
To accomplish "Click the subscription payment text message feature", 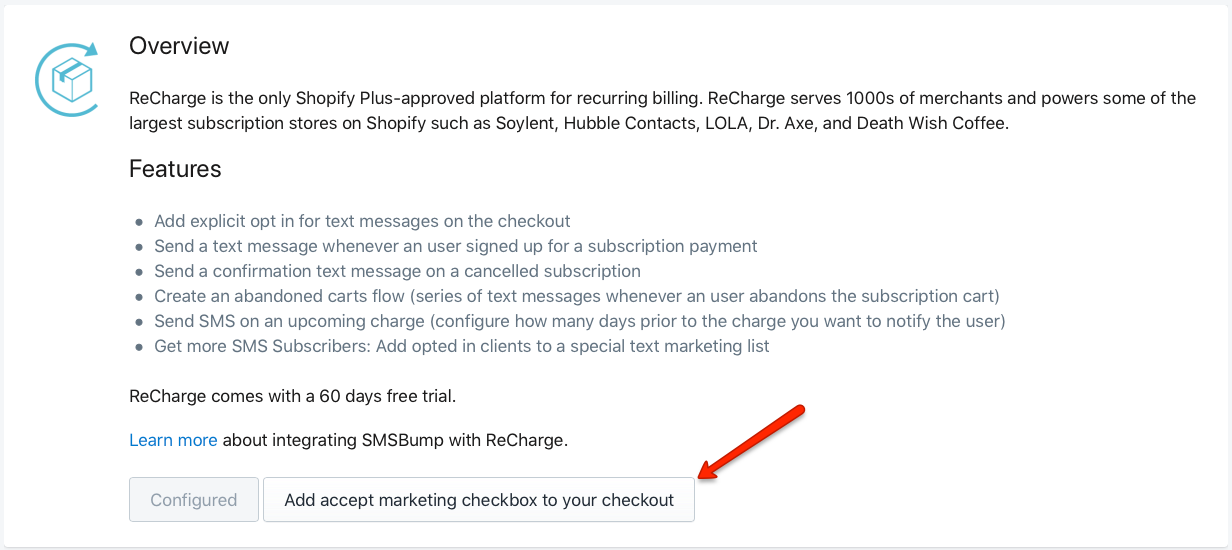I will coord(456,246).
